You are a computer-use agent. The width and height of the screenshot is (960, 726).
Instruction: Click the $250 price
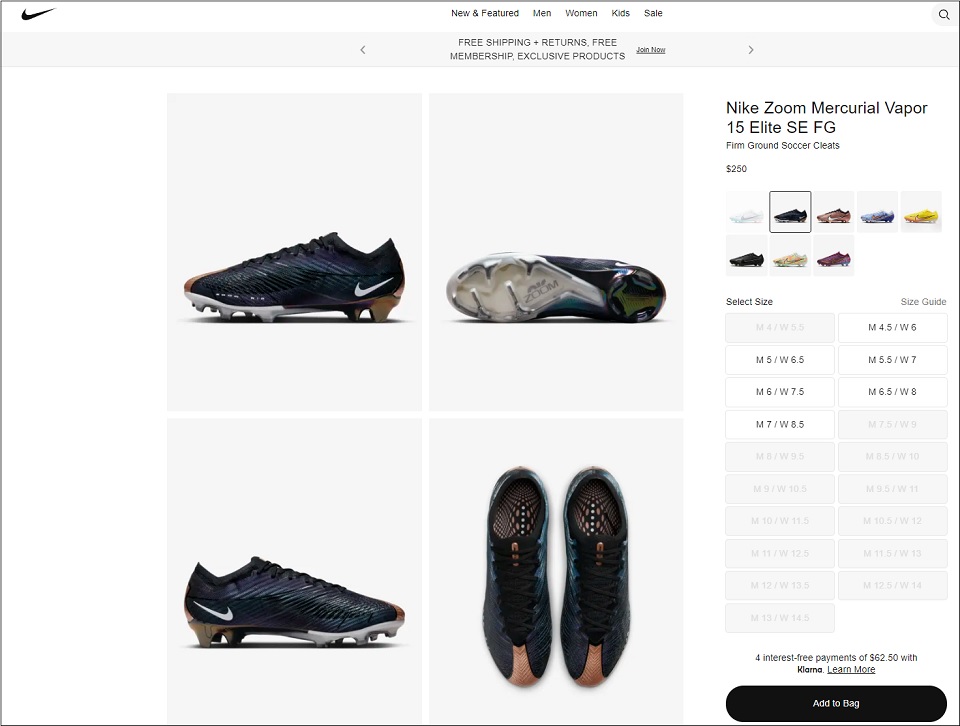[x=737, y=168]
